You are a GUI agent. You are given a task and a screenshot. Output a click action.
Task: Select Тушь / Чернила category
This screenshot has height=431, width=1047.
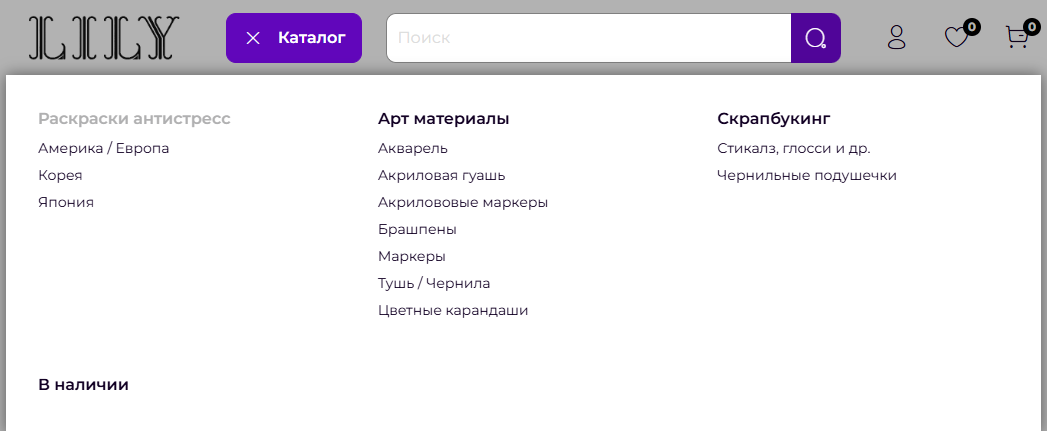coord(434,283)
